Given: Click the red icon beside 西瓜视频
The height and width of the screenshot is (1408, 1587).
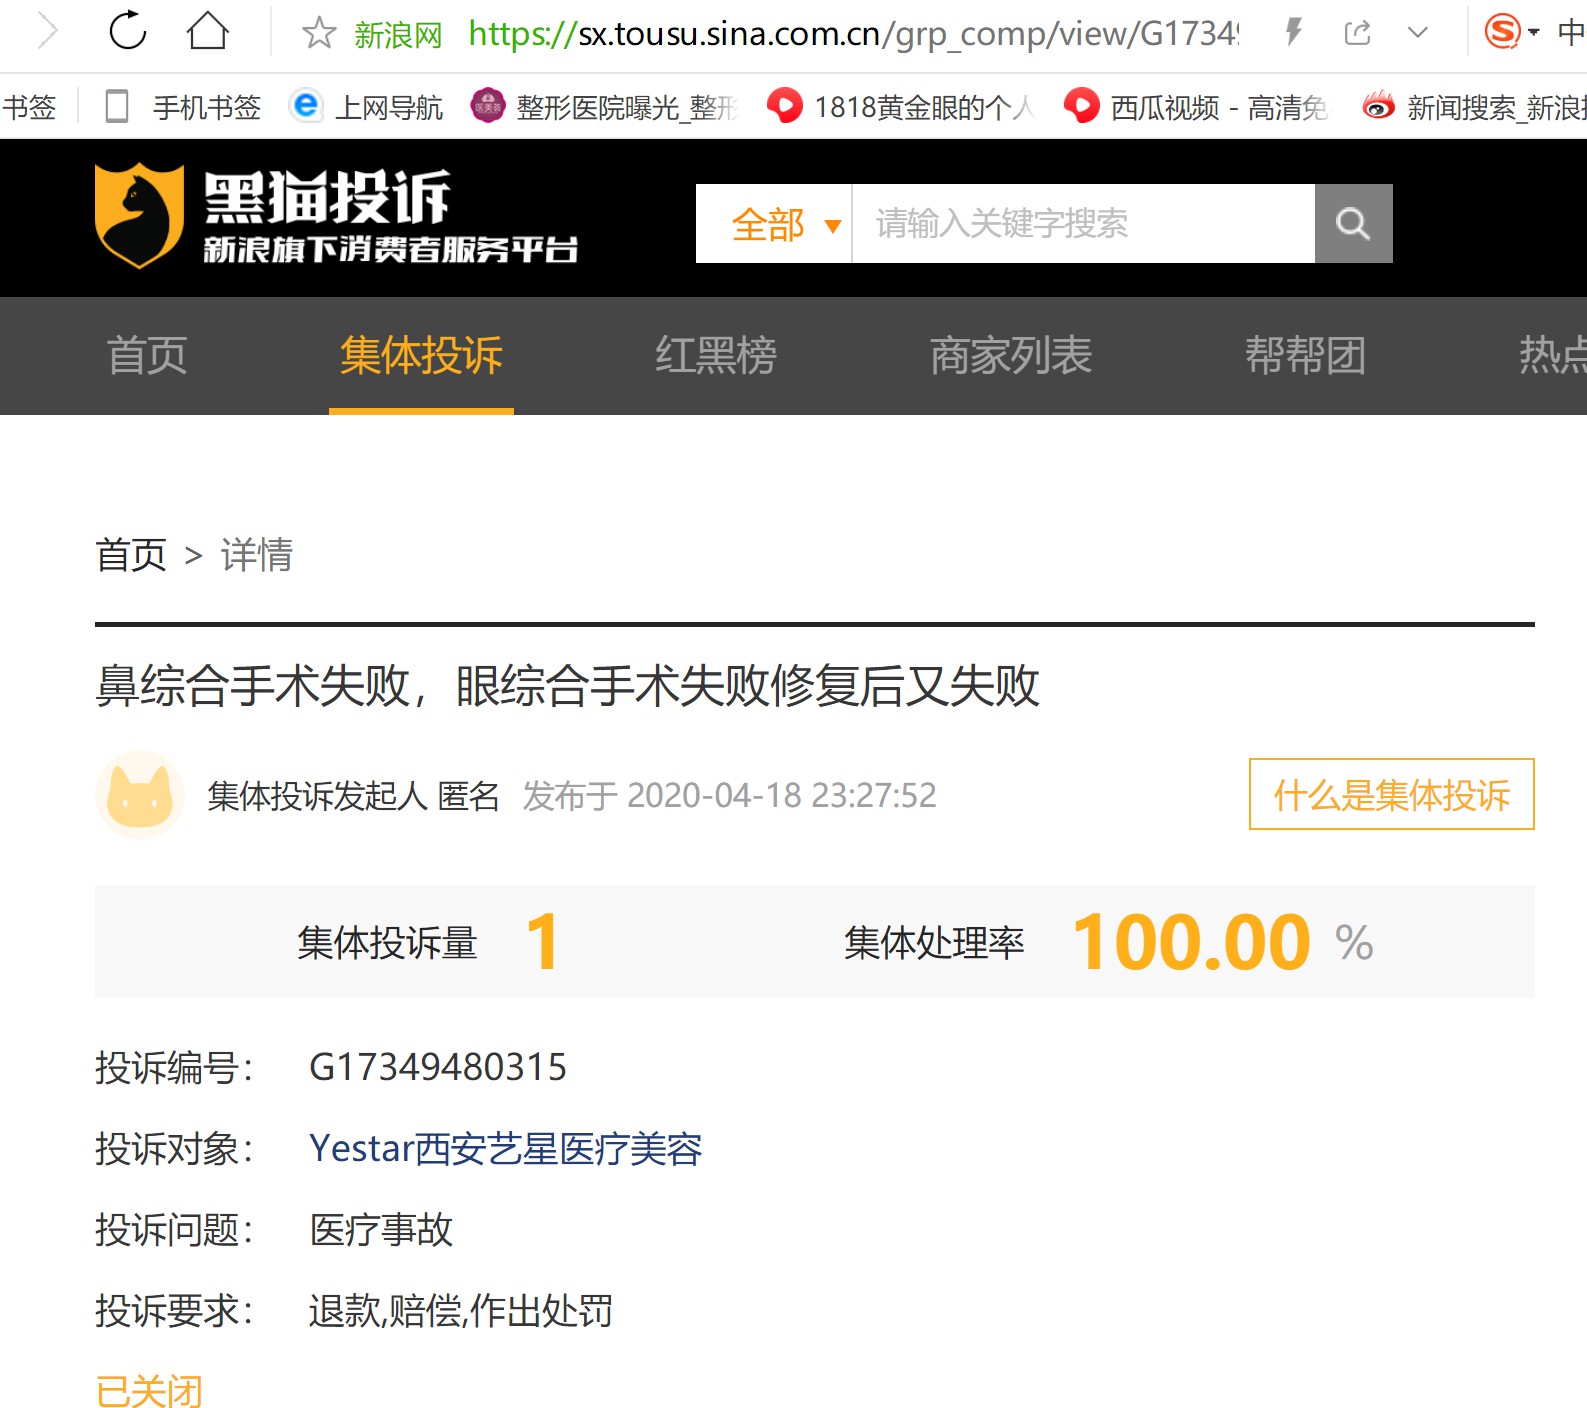Looking at the screenshot, I should tap(1082, 105).
